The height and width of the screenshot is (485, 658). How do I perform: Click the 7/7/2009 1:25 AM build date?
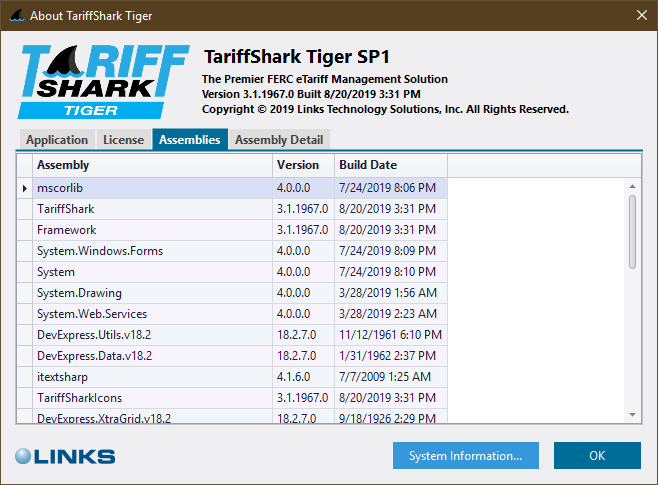[391, 377]
